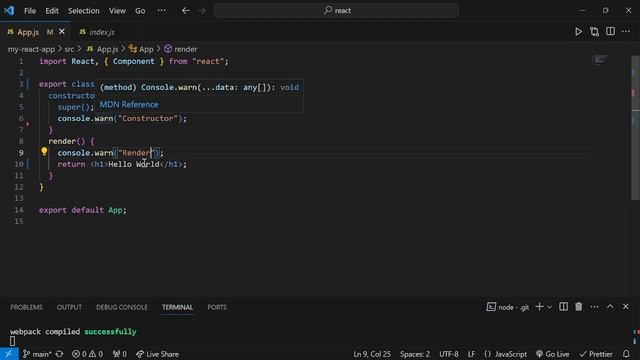Image resolution: width=640 pixels, height=360 pixels.
Task: Click the forwarded ports indicator showing 0
Action: coord(120,354)
